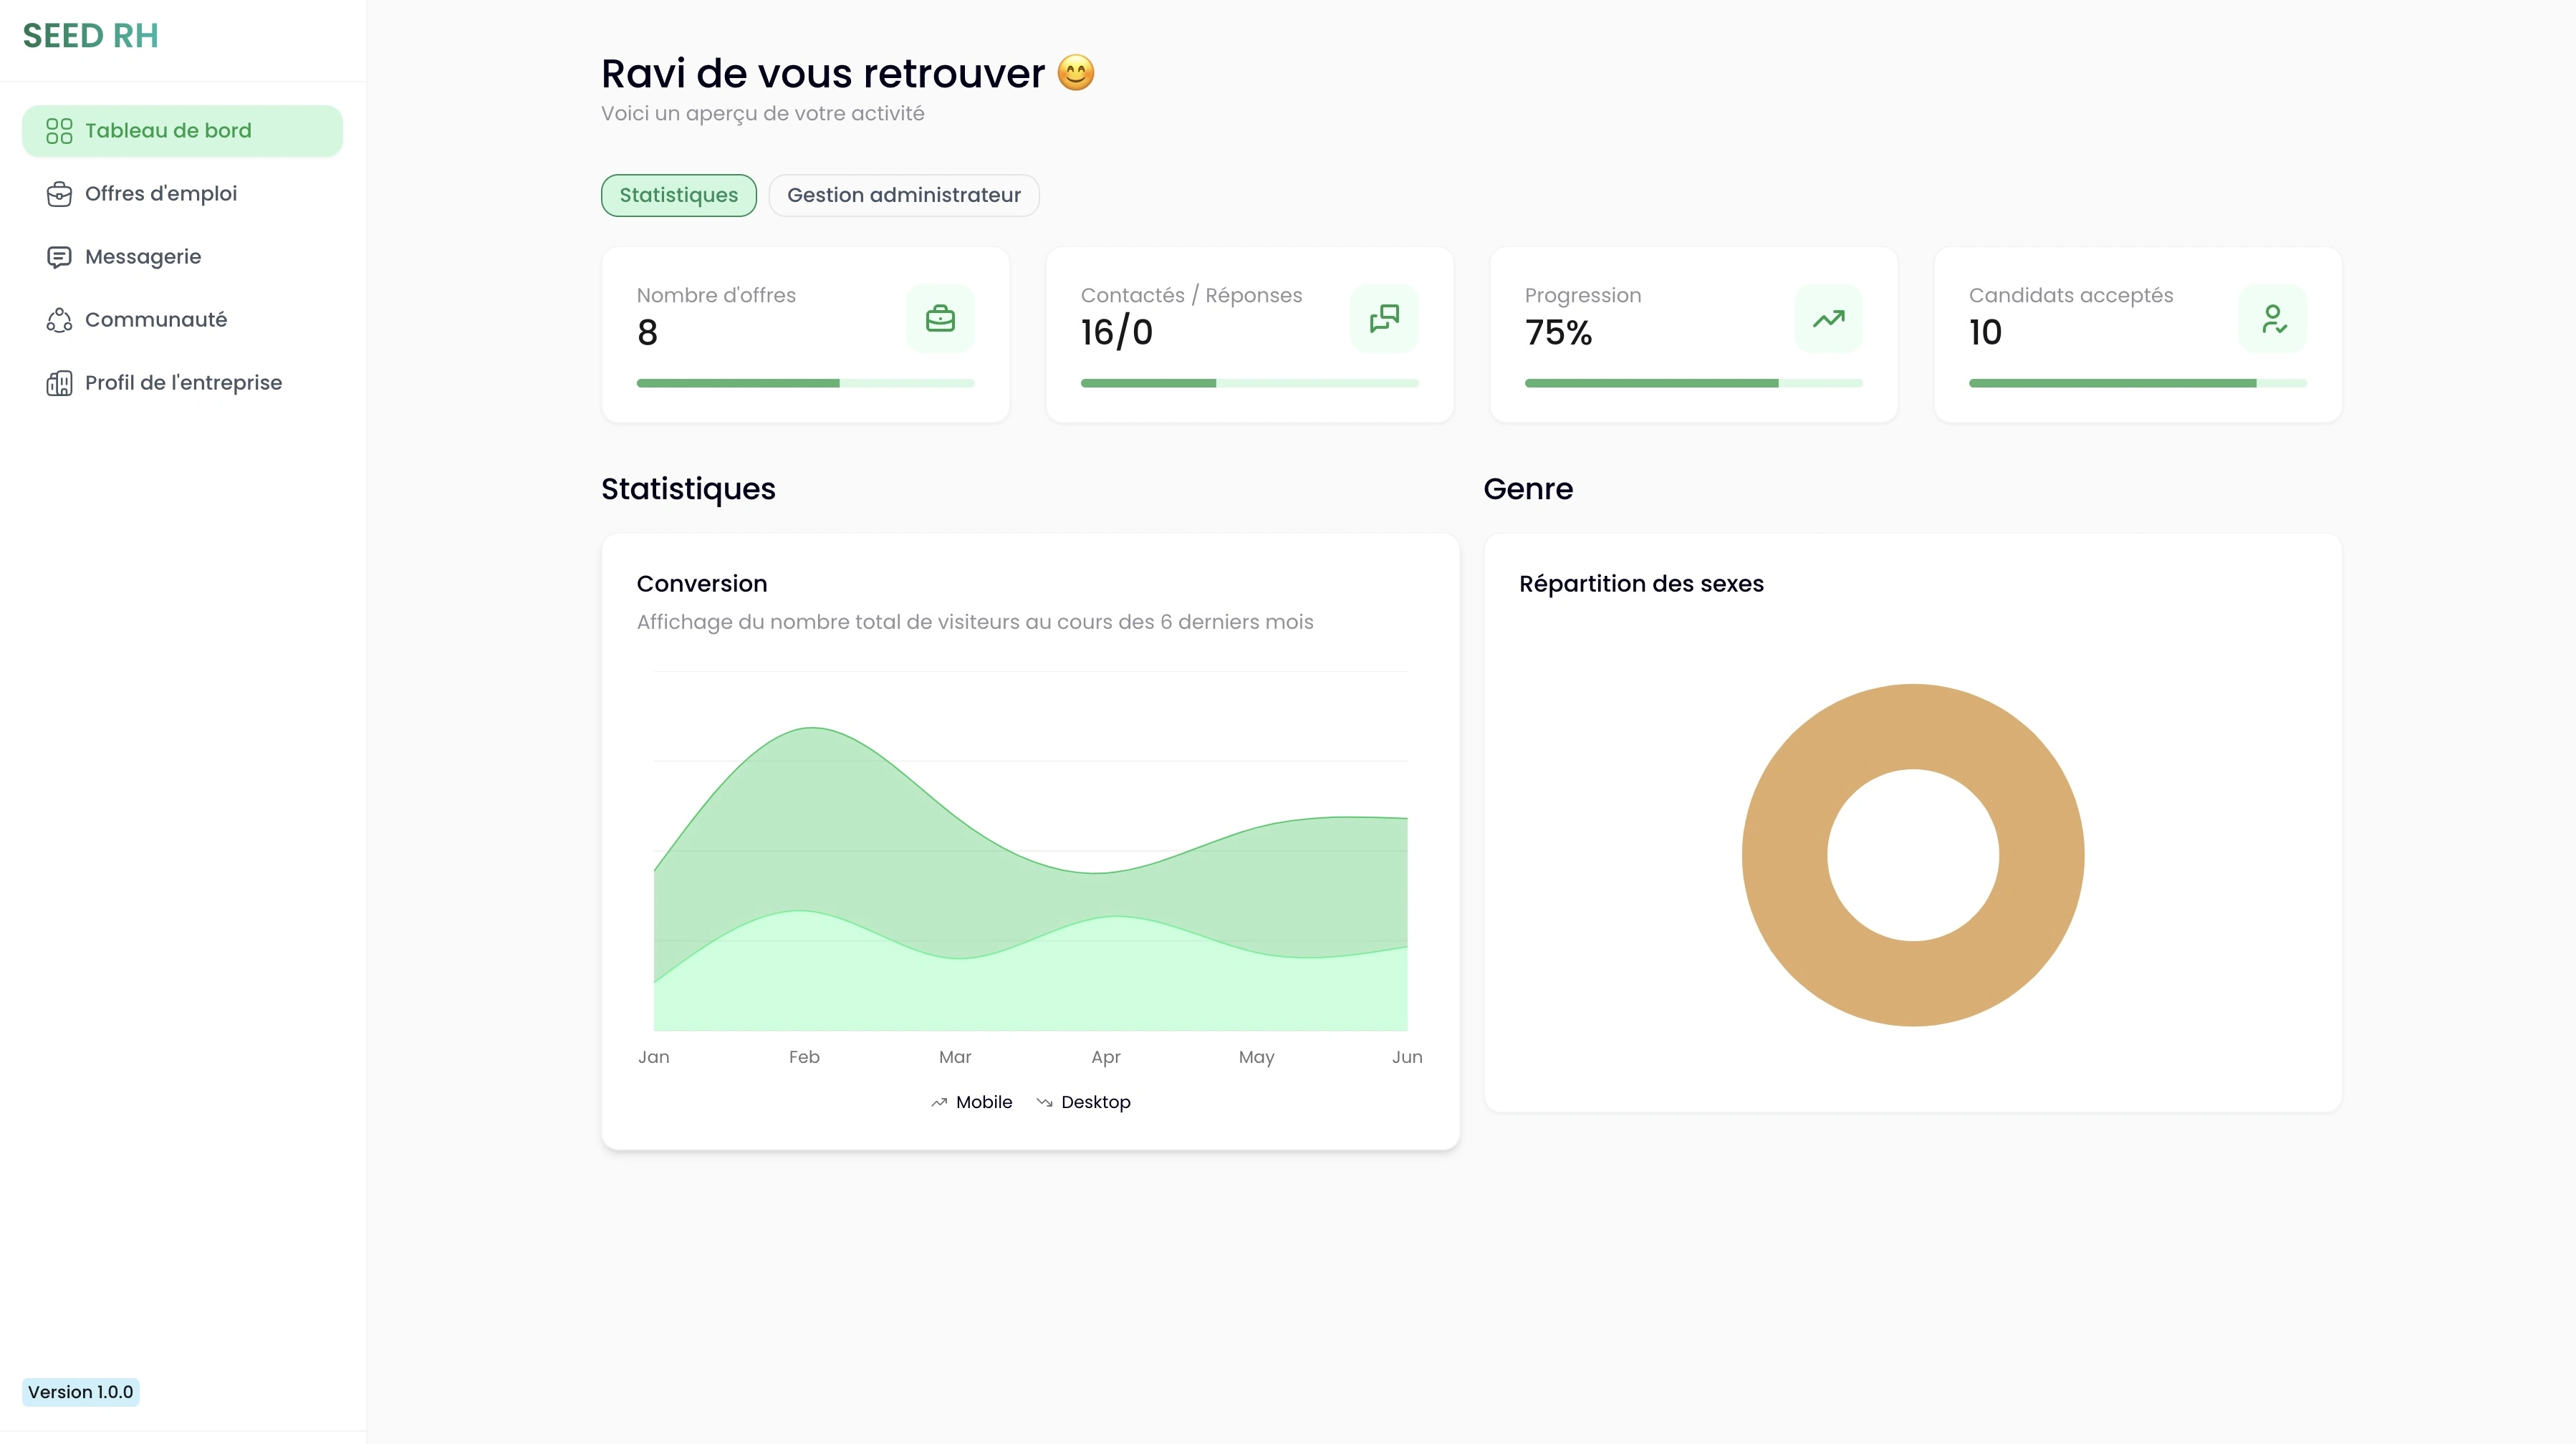Click the Communauté people icon
This screenshot has height=1444, width=2576.
[x=59, y=320]
